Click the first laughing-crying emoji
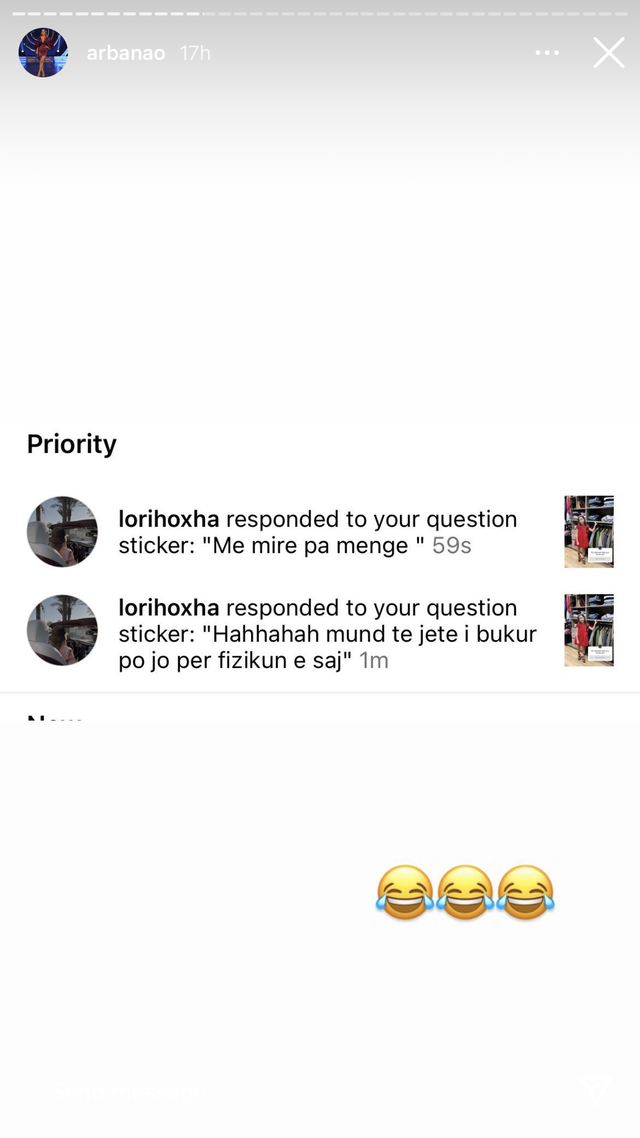This screenshot has height=1138, width=640. [x=405, y=892]
